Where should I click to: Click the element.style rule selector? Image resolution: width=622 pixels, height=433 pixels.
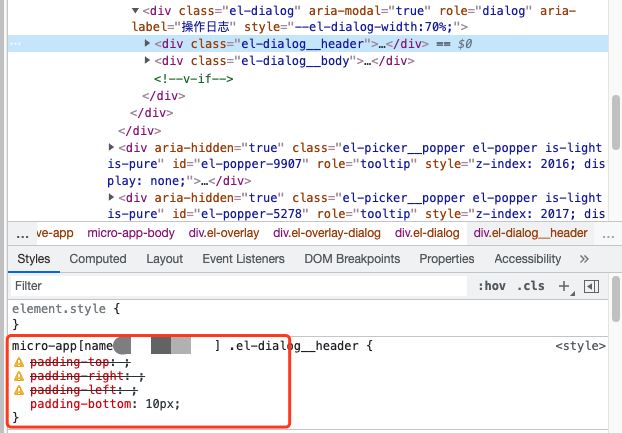coord(59,308)
